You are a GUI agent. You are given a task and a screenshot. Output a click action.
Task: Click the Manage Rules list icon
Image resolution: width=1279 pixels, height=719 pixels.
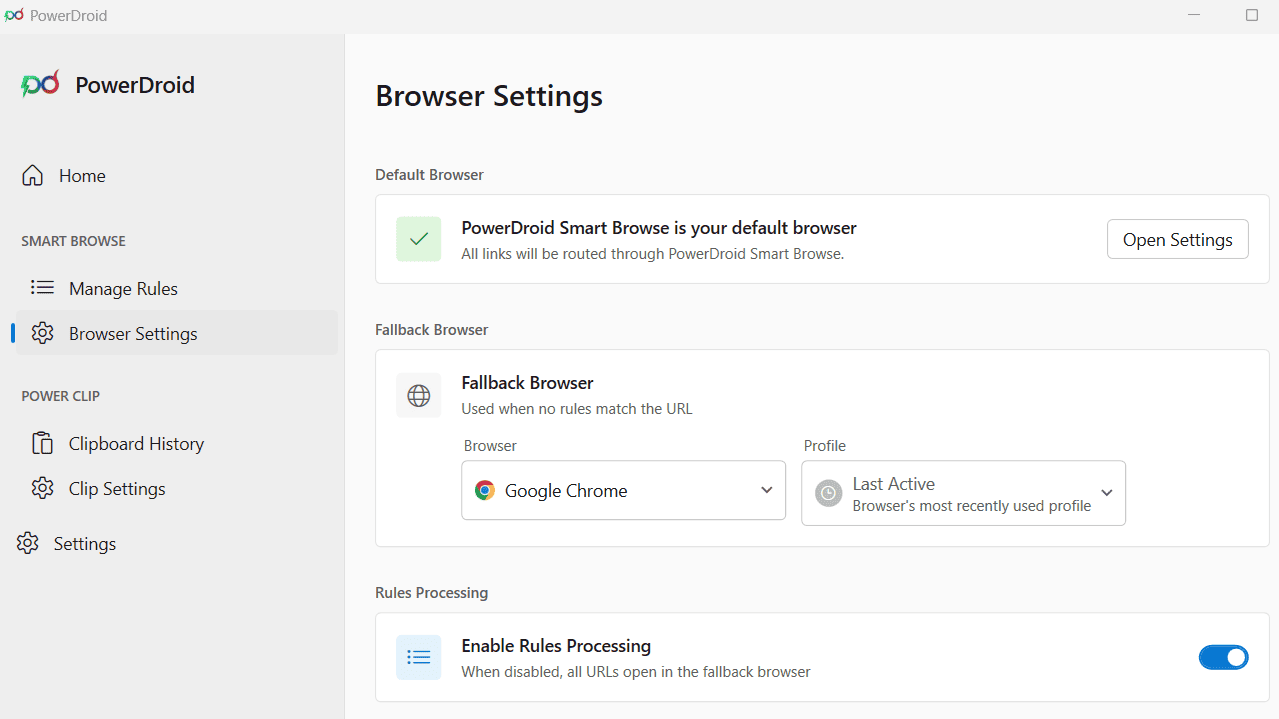(42, 288)
